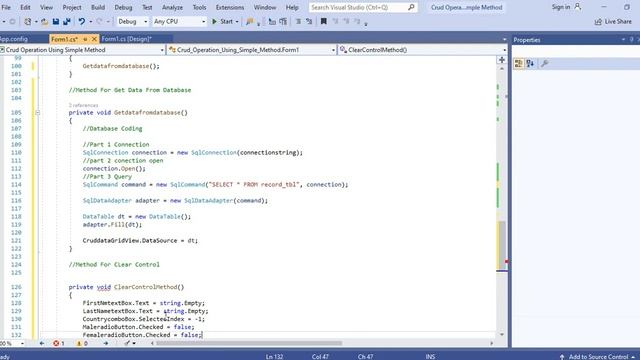Click the Redo toolbar icon
640x360 pixels.
coord(99,22)
